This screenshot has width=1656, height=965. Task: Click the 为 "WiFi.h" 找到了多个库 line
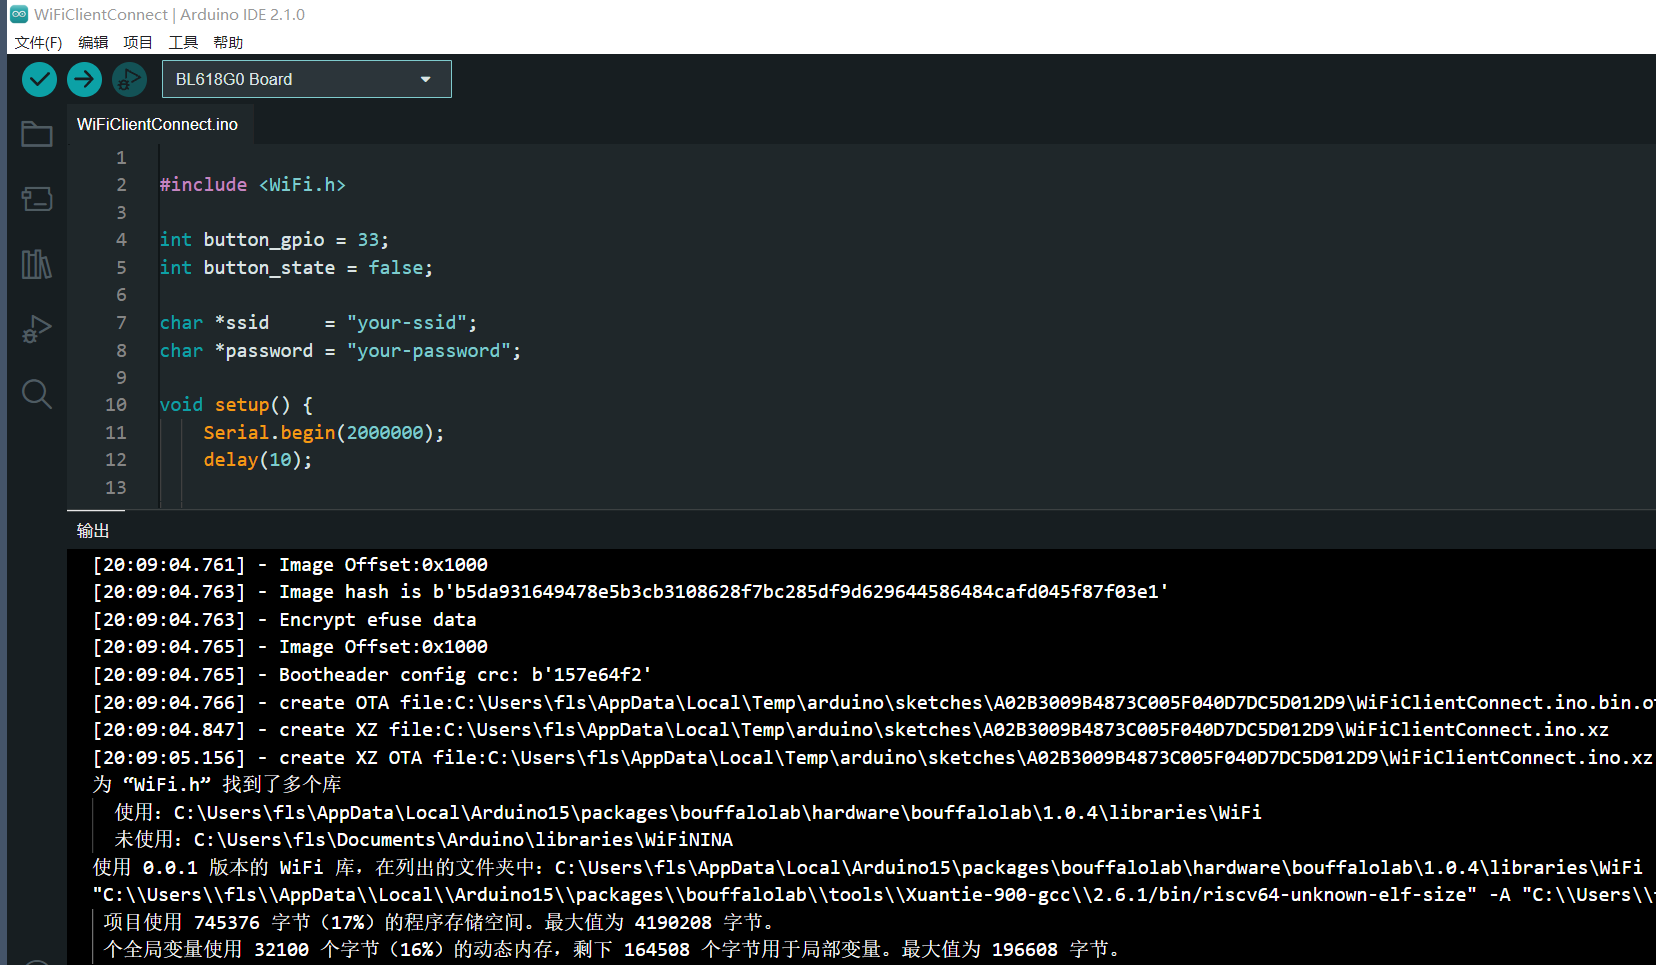217,785
